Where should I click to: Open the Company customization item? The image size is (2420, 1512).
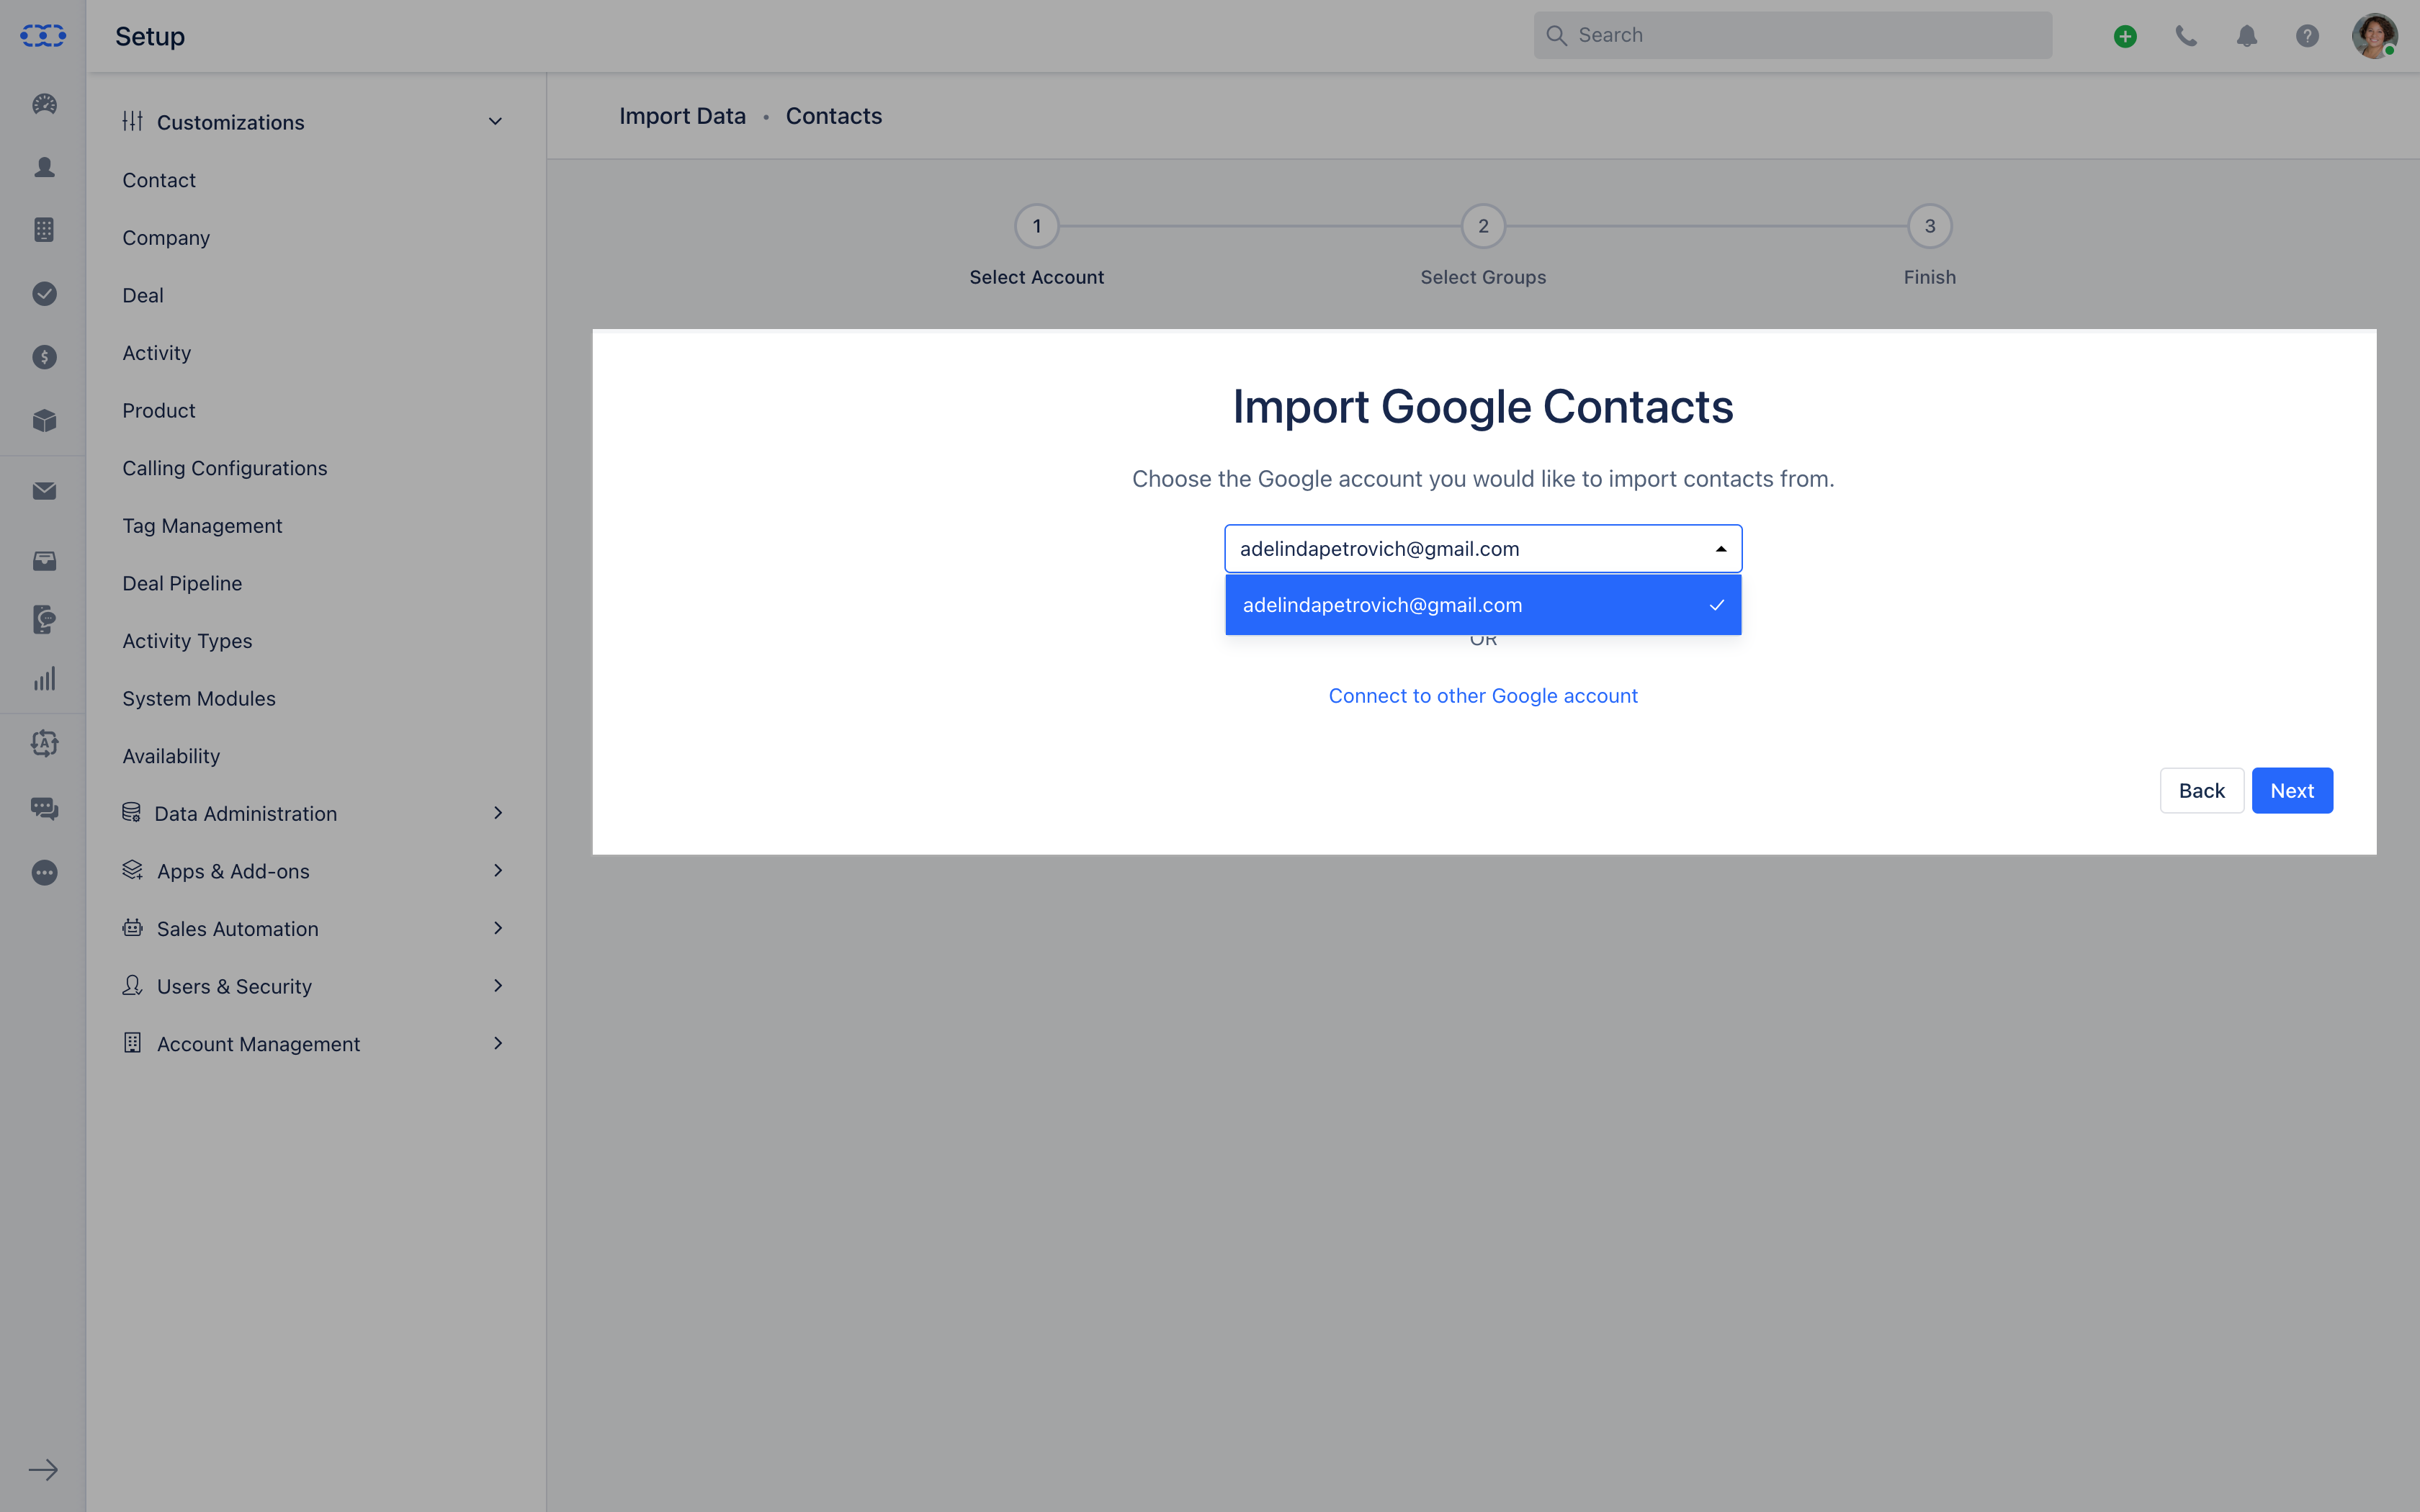pos(166,238)
